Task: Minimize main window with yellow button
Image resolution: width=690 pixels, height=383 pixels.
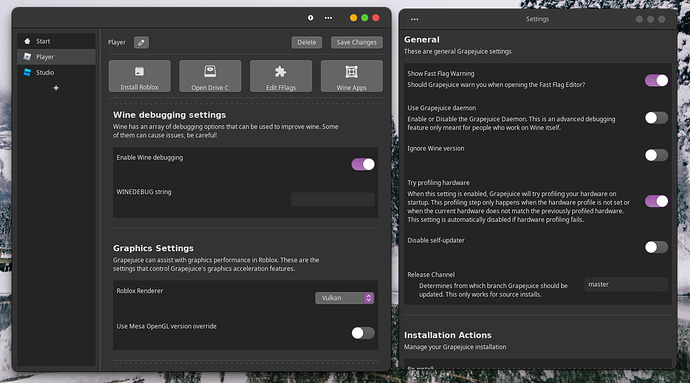Action: [353, 18]
